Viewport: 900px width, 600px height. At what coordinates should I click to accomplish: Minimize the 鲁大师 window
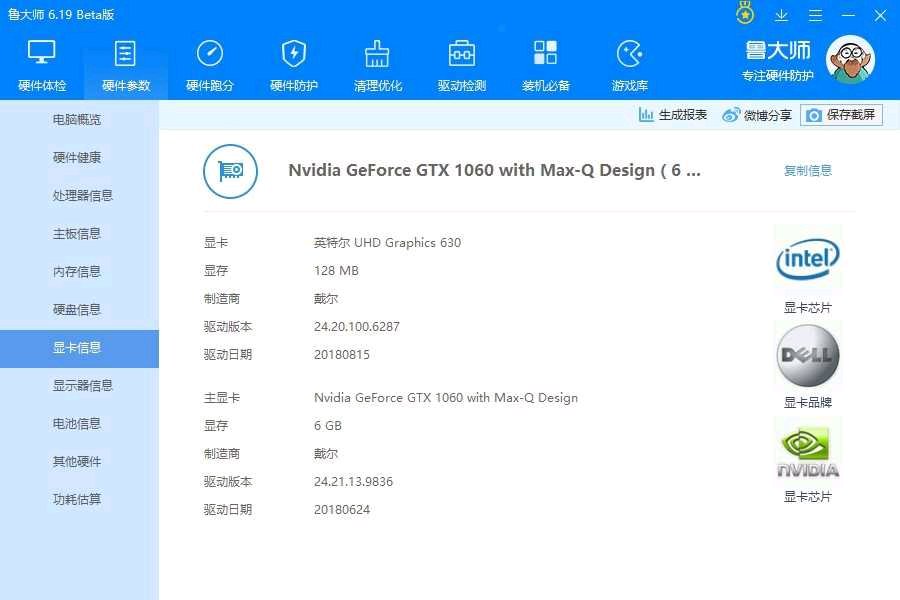click(x=848, y=16)
